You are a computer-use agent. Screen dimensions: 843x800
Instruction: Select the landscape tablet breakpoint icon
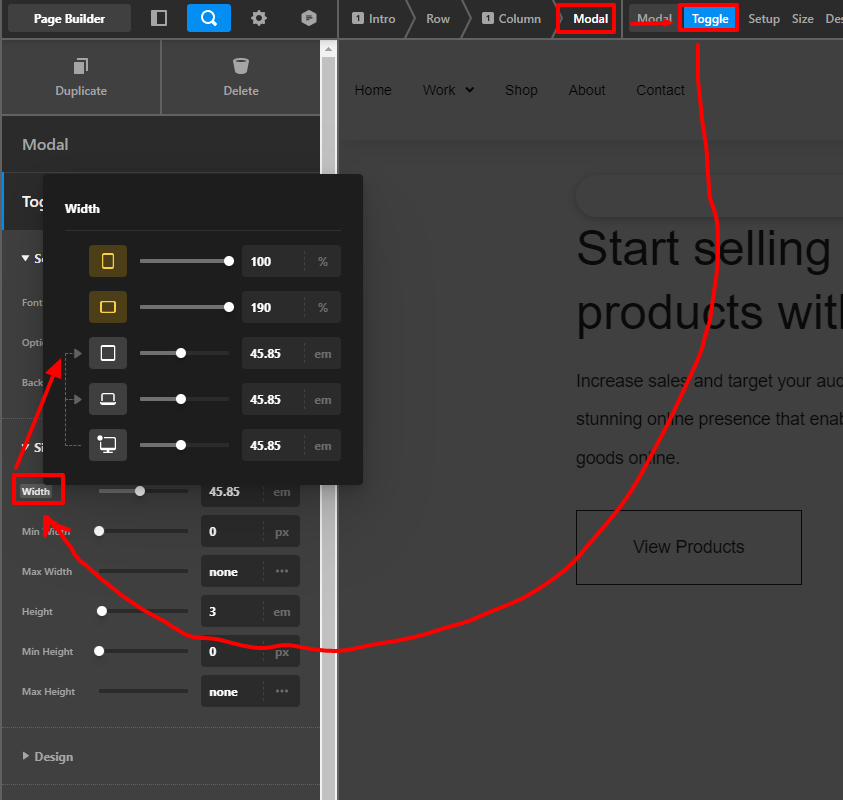point(108,307)
